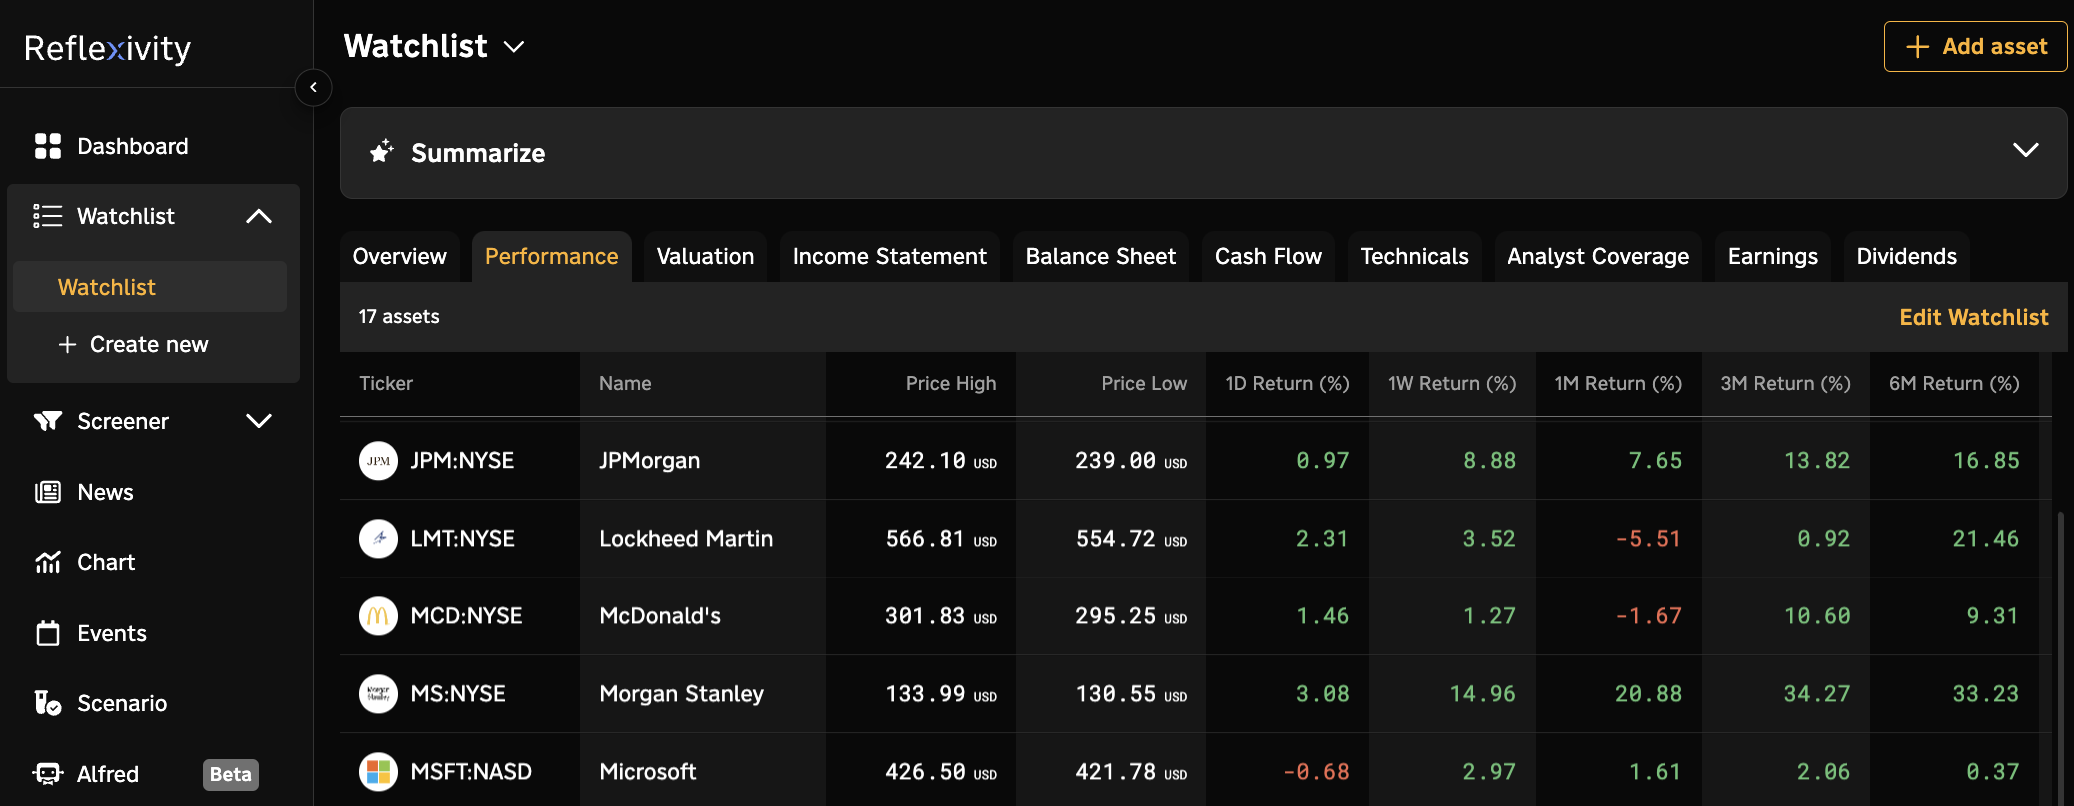Open Alfred via robot icon
Viewport: 2074px width, 806px height.
(x=48, y=774)
